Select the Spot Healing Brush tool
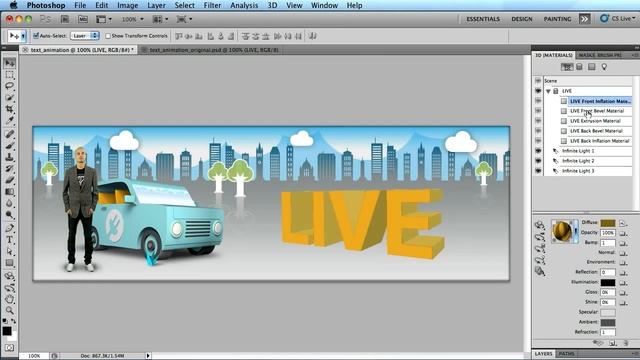The width and height of the screenshot is (640, 360). tap(9, 134)
